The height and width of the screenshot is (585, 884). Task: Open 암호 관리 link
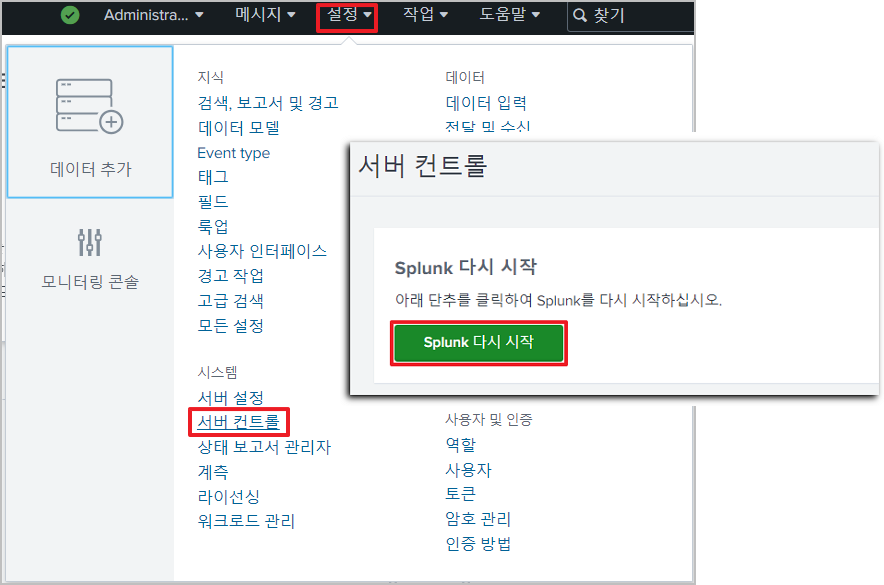point(478,518)
